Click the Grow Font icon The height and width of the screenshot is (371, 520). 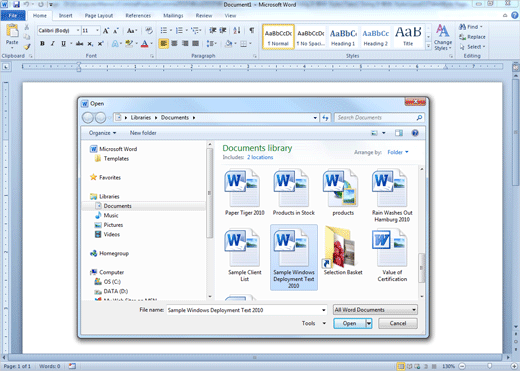click(106, 31)
